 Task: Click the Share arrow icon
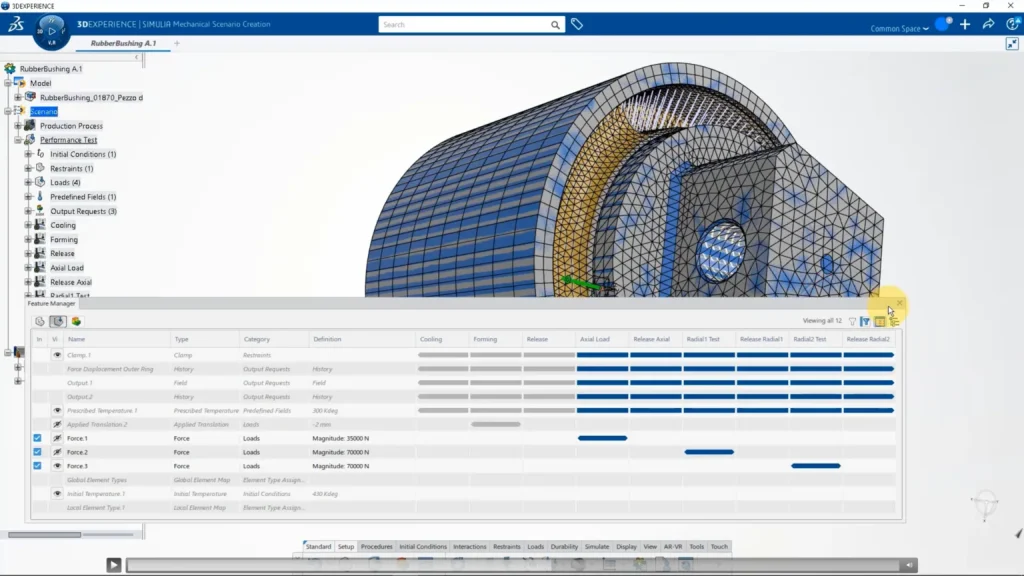[x=989, y=24]
